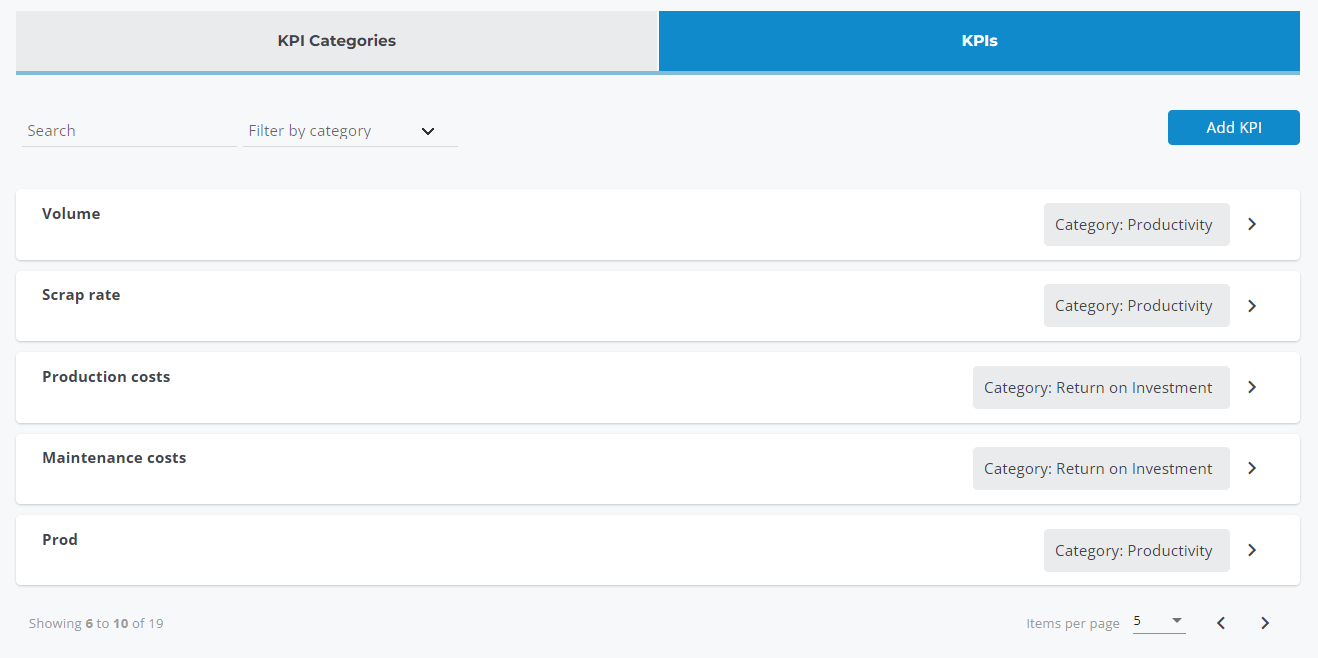This screenshot has height=658, width=1318.
Task: Open the items per page selector
Action: 1155,620
